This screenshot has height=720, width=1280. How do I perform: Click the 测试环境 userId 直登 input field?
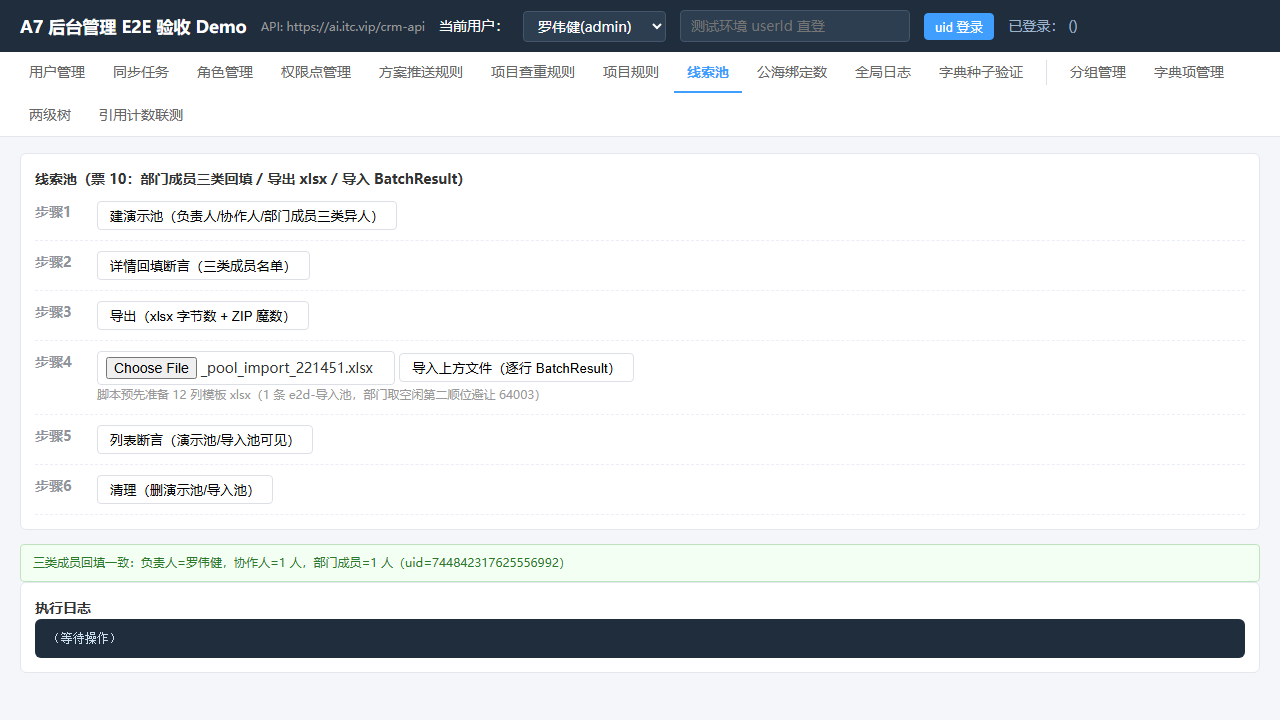795,27
